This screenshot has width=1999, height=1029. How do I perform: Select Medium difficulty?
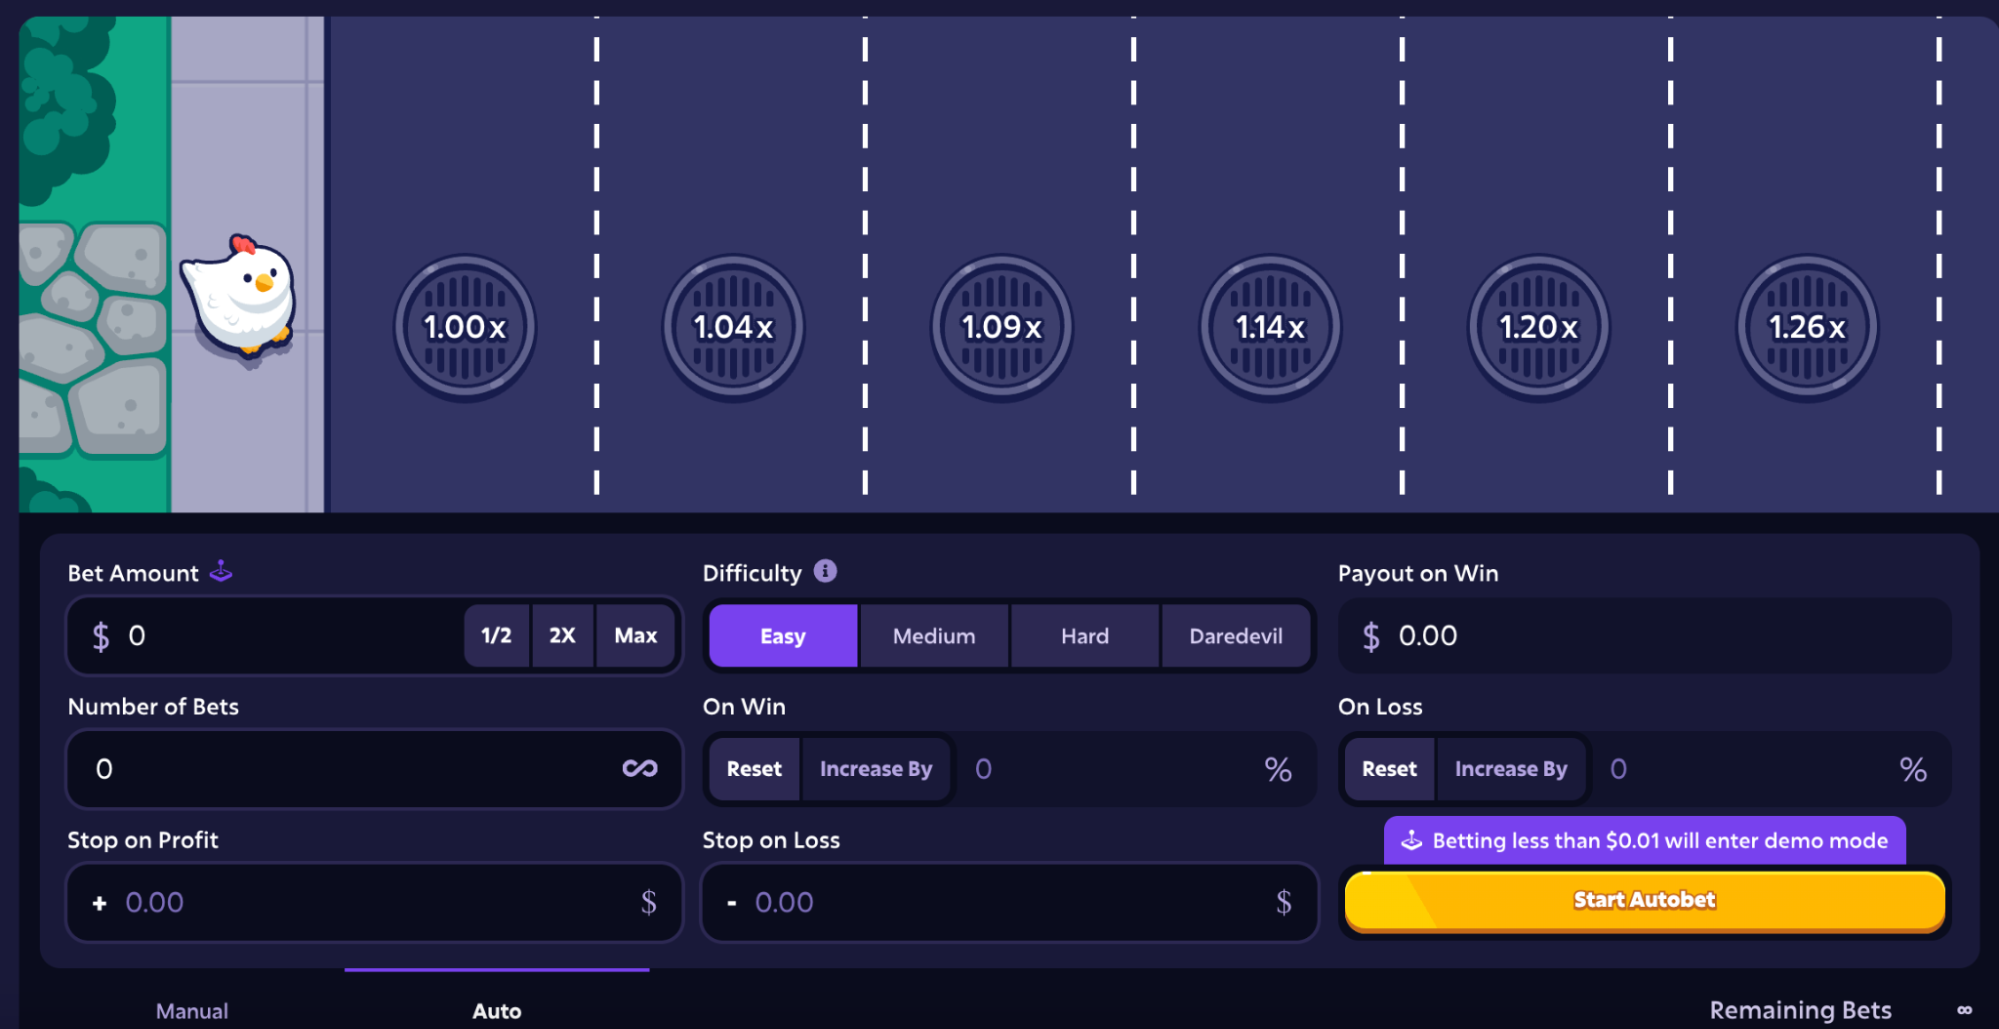[933, 636]
